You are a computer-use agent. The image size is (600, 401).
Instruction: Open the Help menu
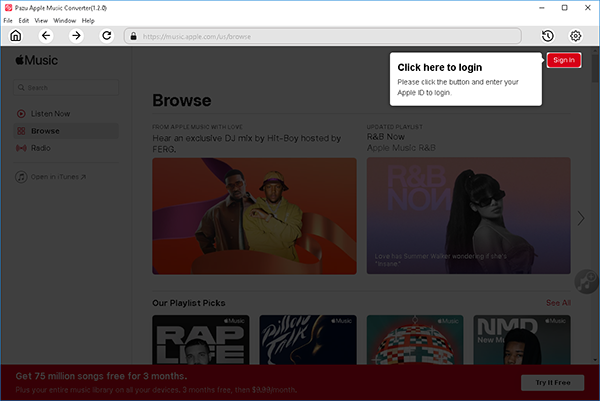[x=88, y=20]
